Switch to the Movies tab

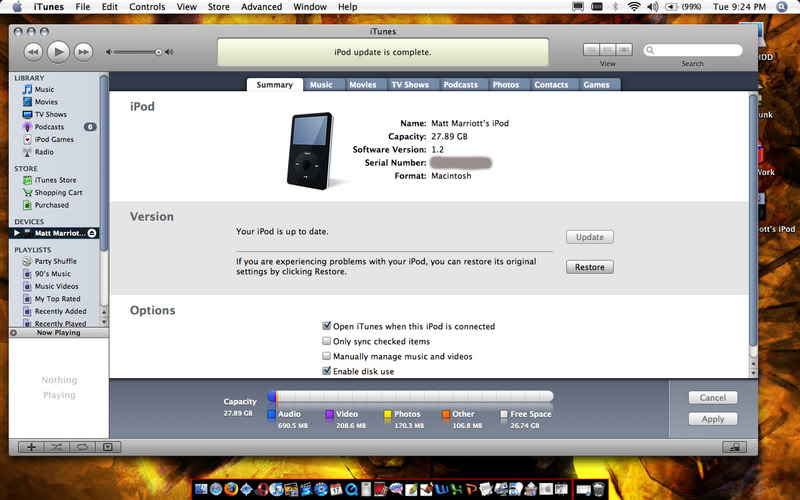tap(363, 85)
